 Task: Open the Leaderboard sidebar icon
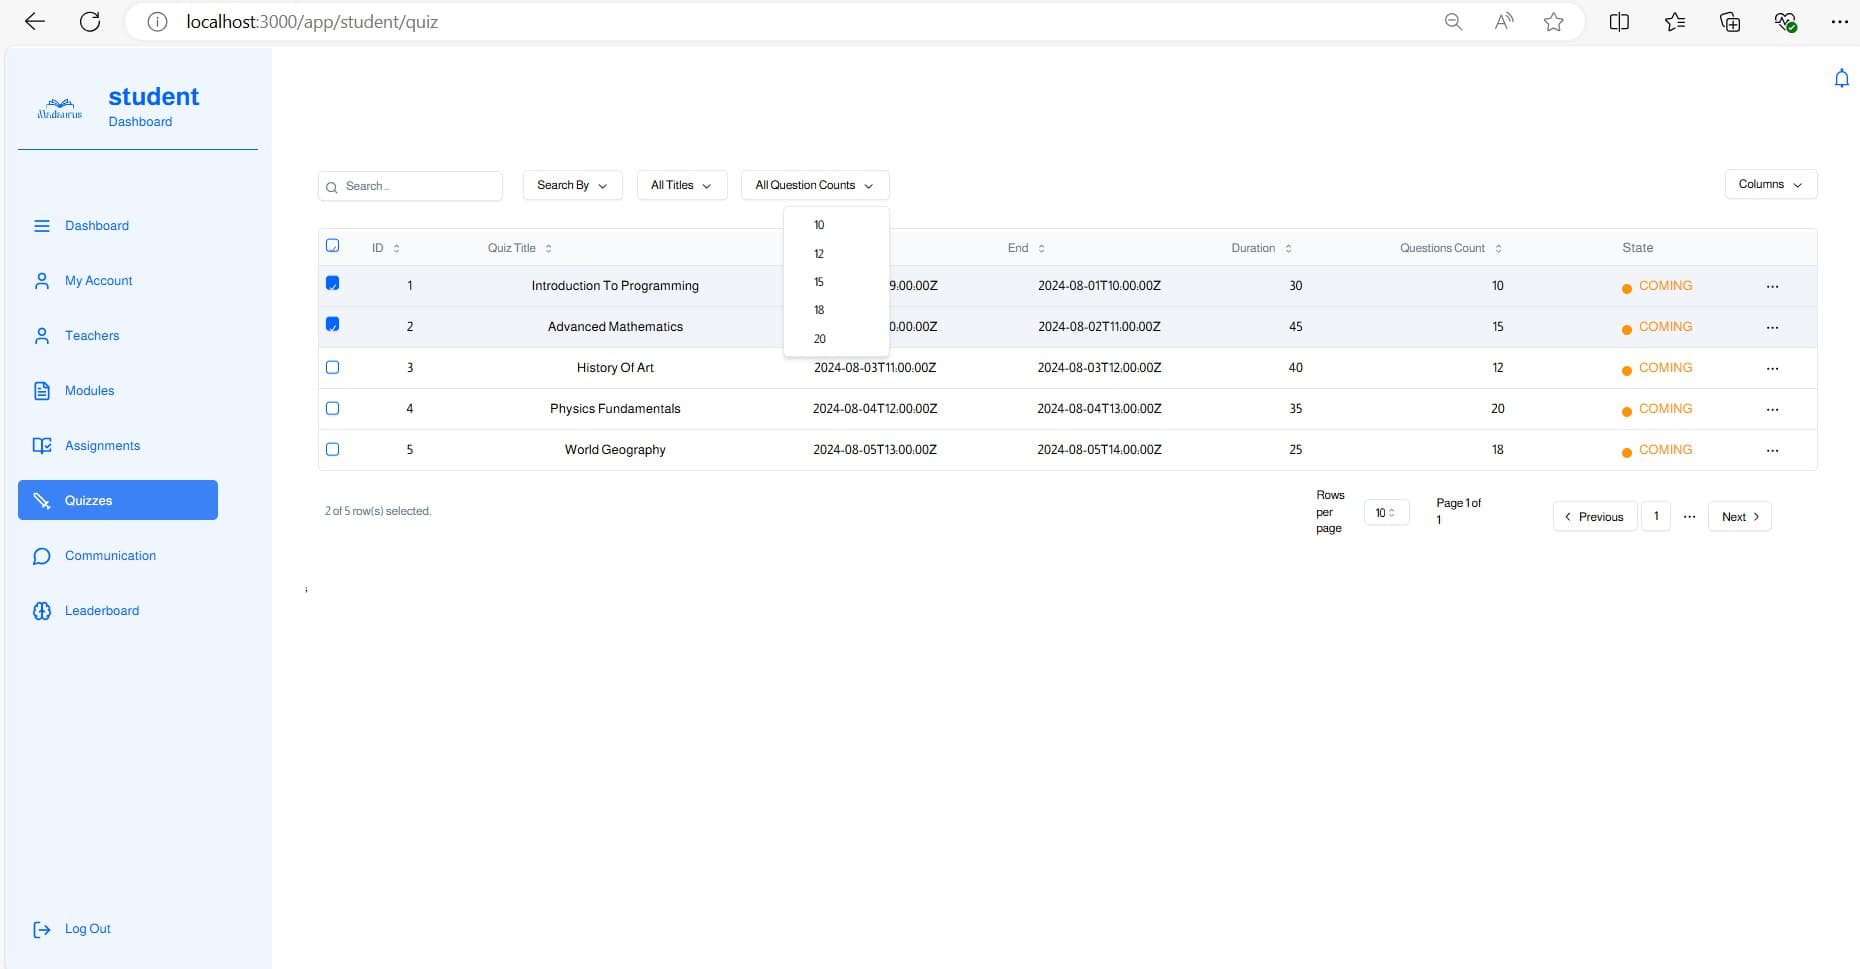point(42,611)
